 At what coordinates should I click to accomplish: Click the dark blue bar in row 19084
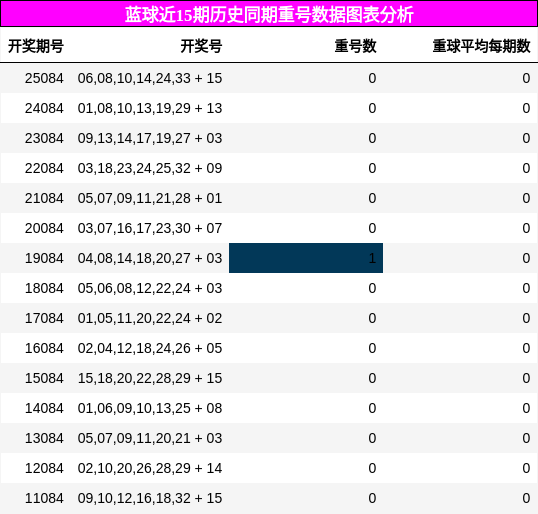point(306,258)
